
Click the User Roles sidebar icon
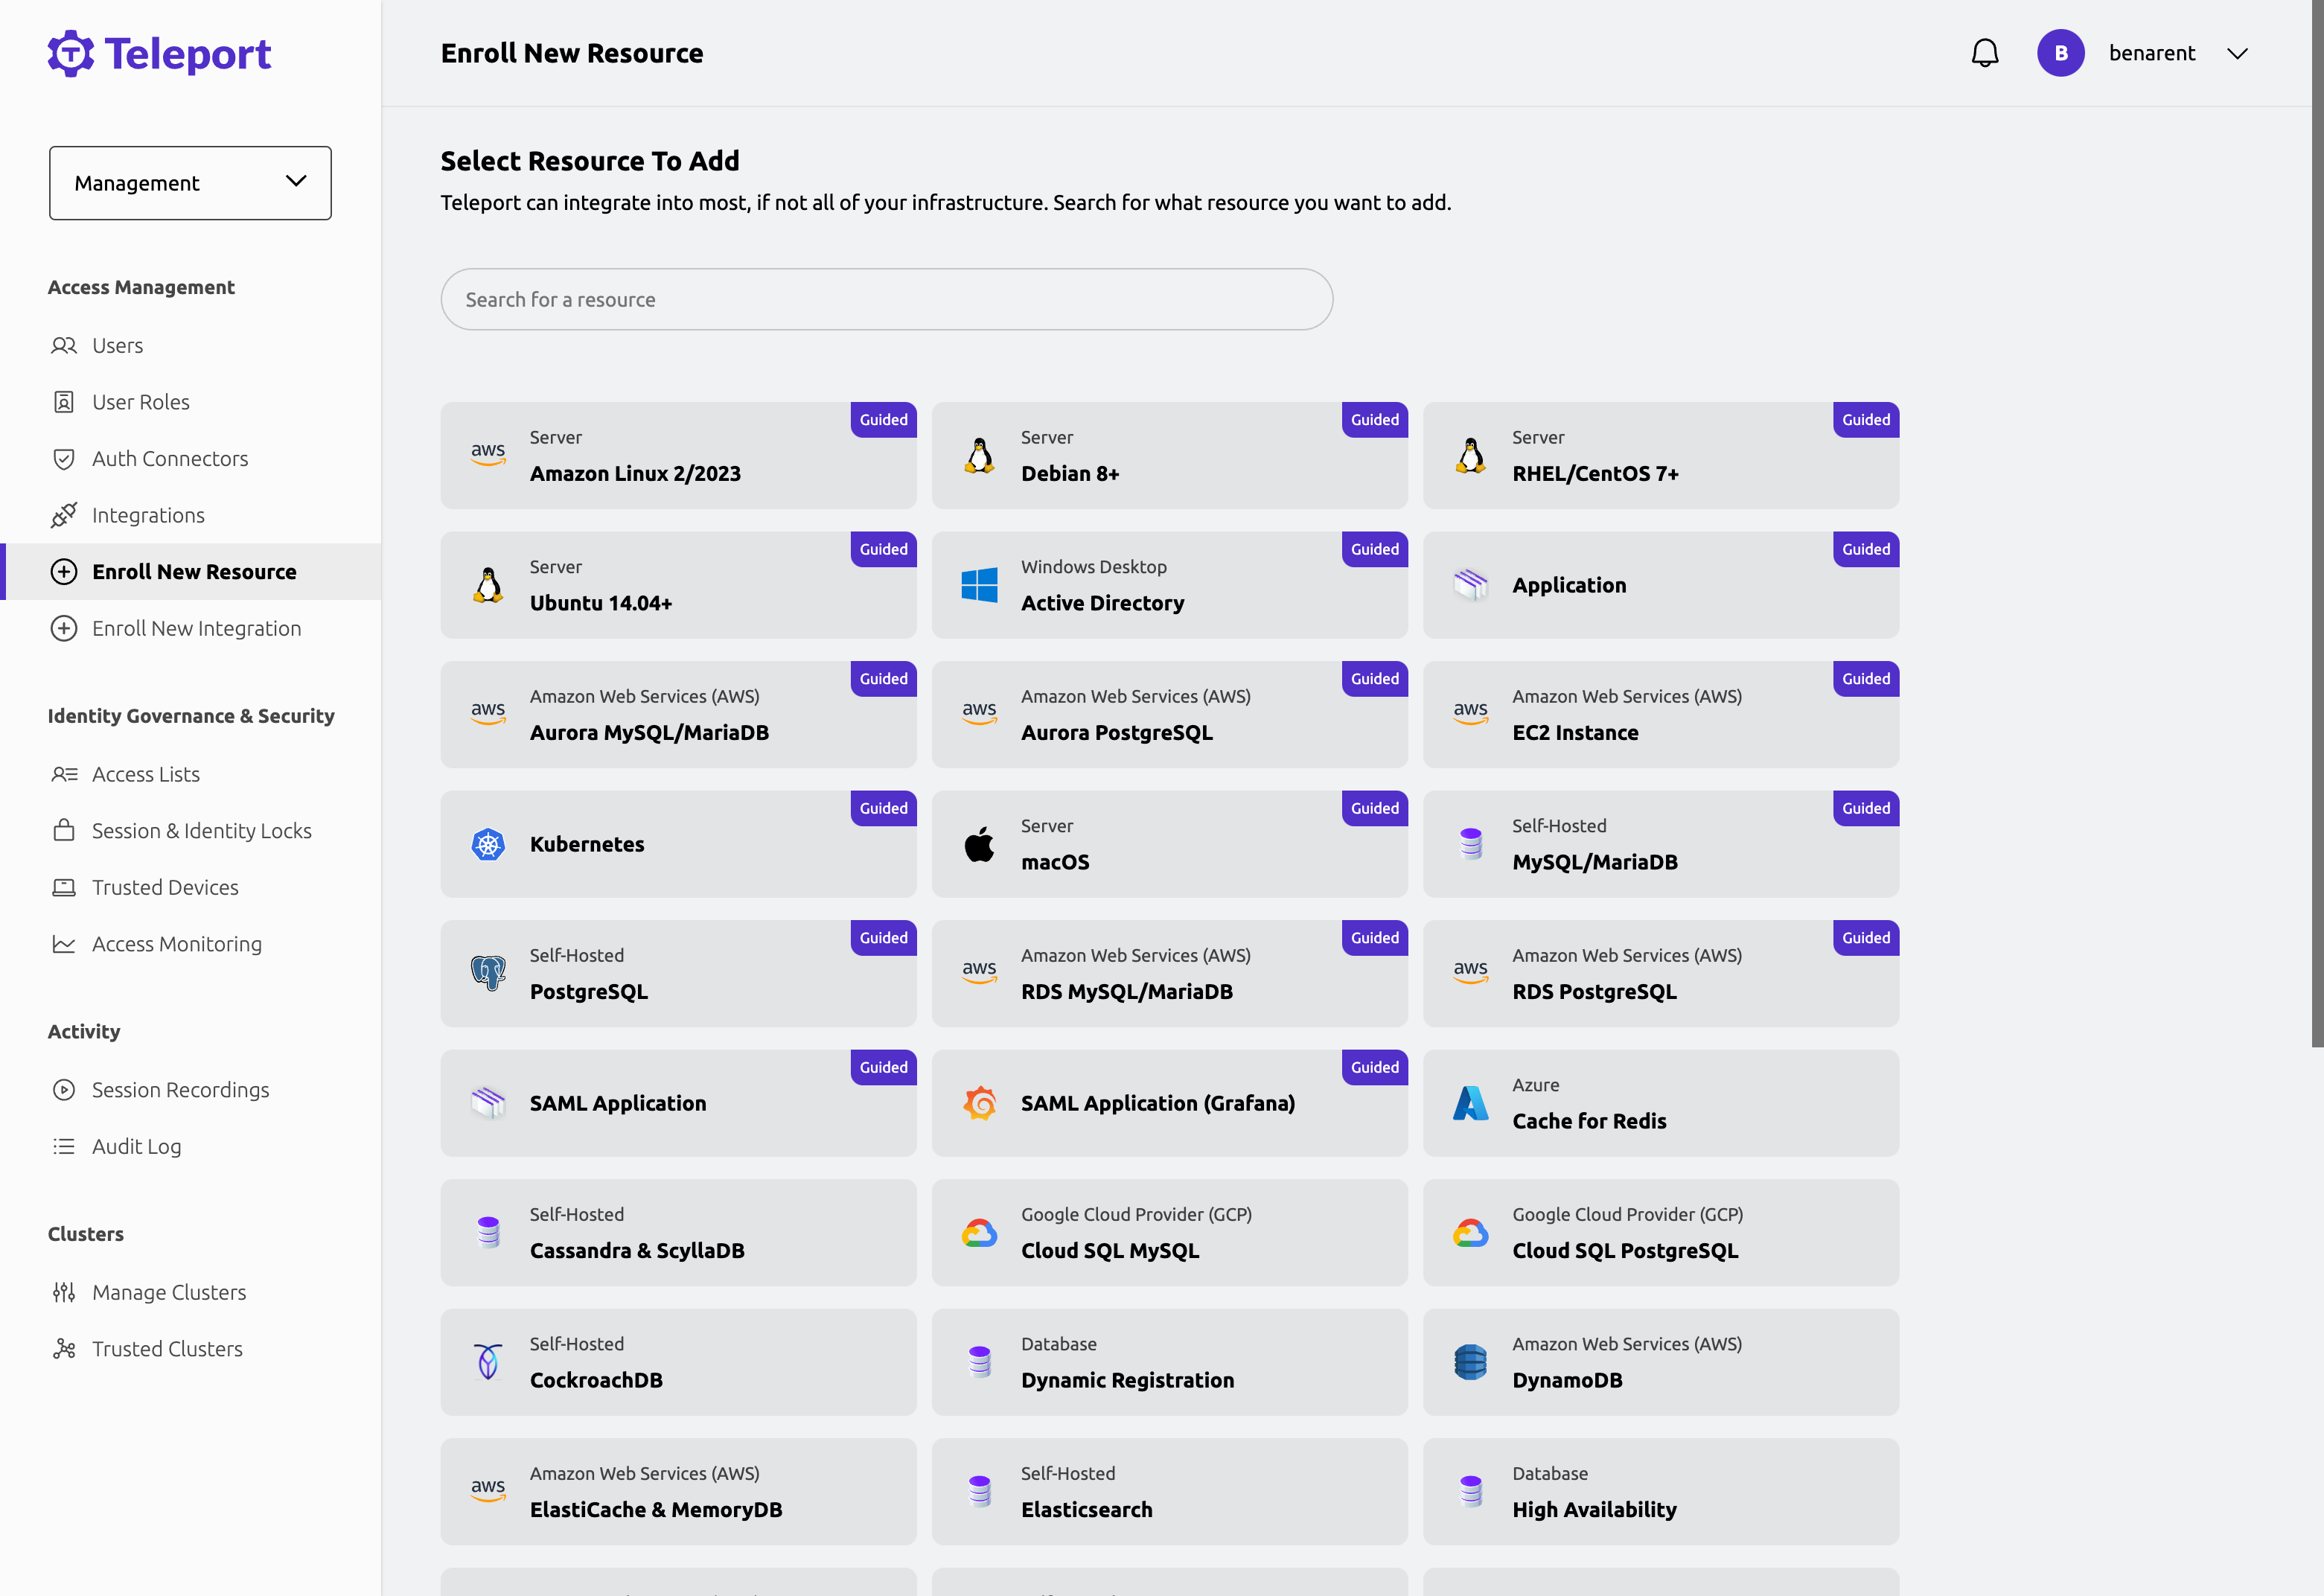click(x=64, y=402)
